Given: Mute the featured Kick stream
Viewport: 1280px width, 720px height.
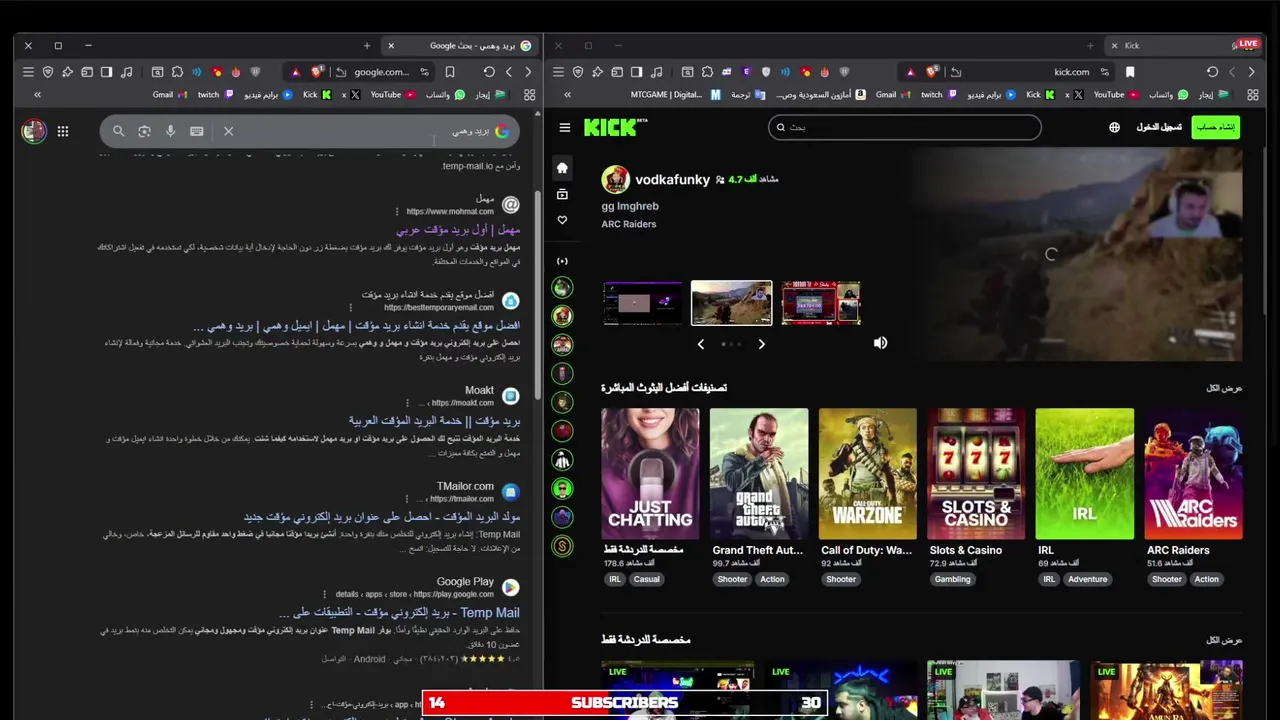Looking at the screenshot, I should pos(880,343).
